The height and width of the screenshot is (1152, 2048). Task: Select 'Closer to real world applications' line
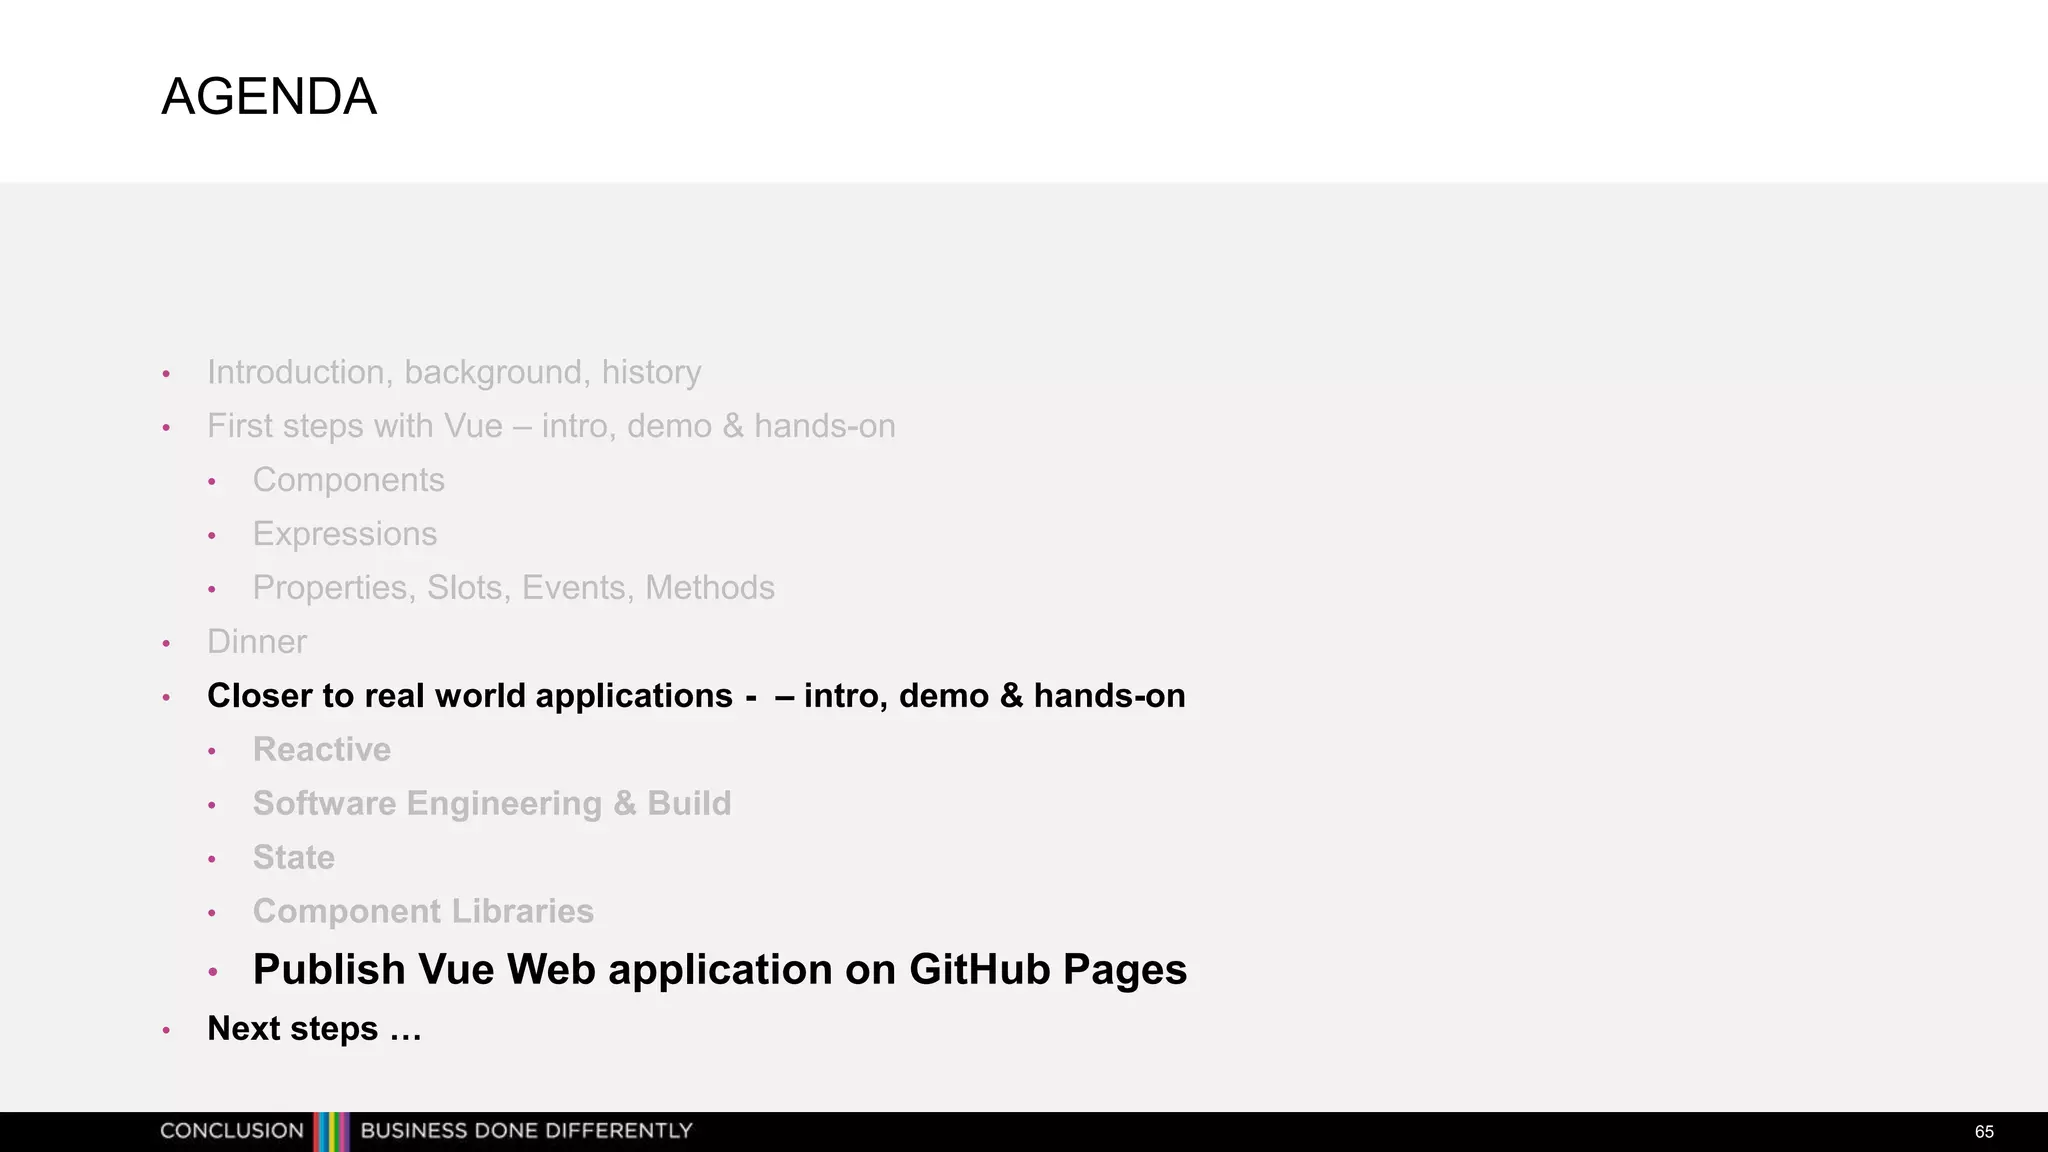(696, 696)
